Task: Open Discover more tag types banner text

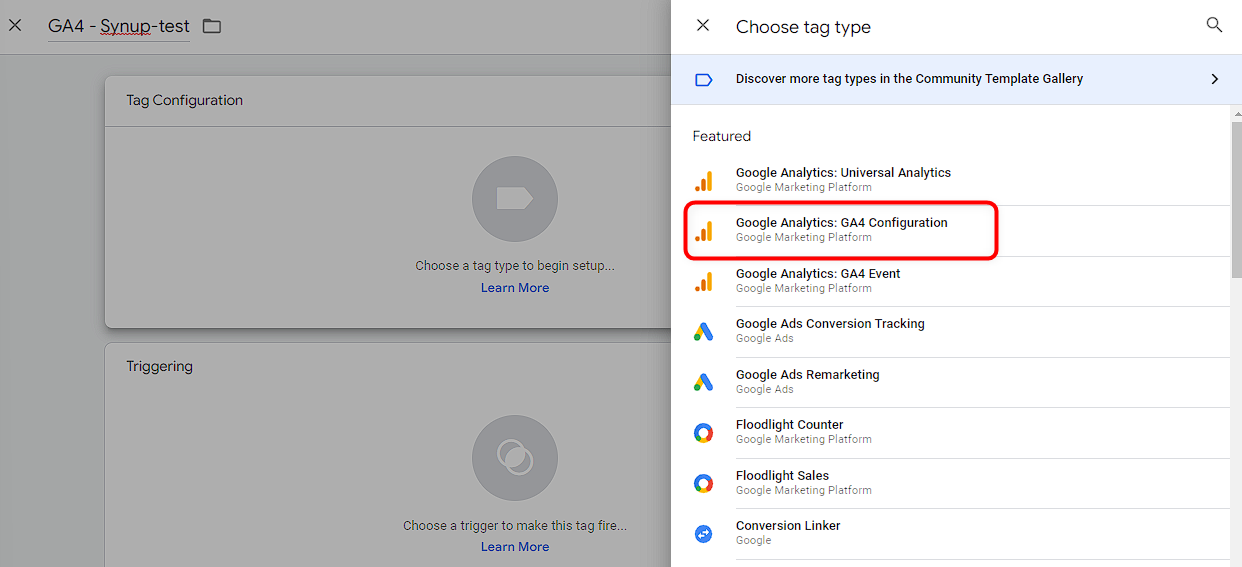Action: pos(909,79)
